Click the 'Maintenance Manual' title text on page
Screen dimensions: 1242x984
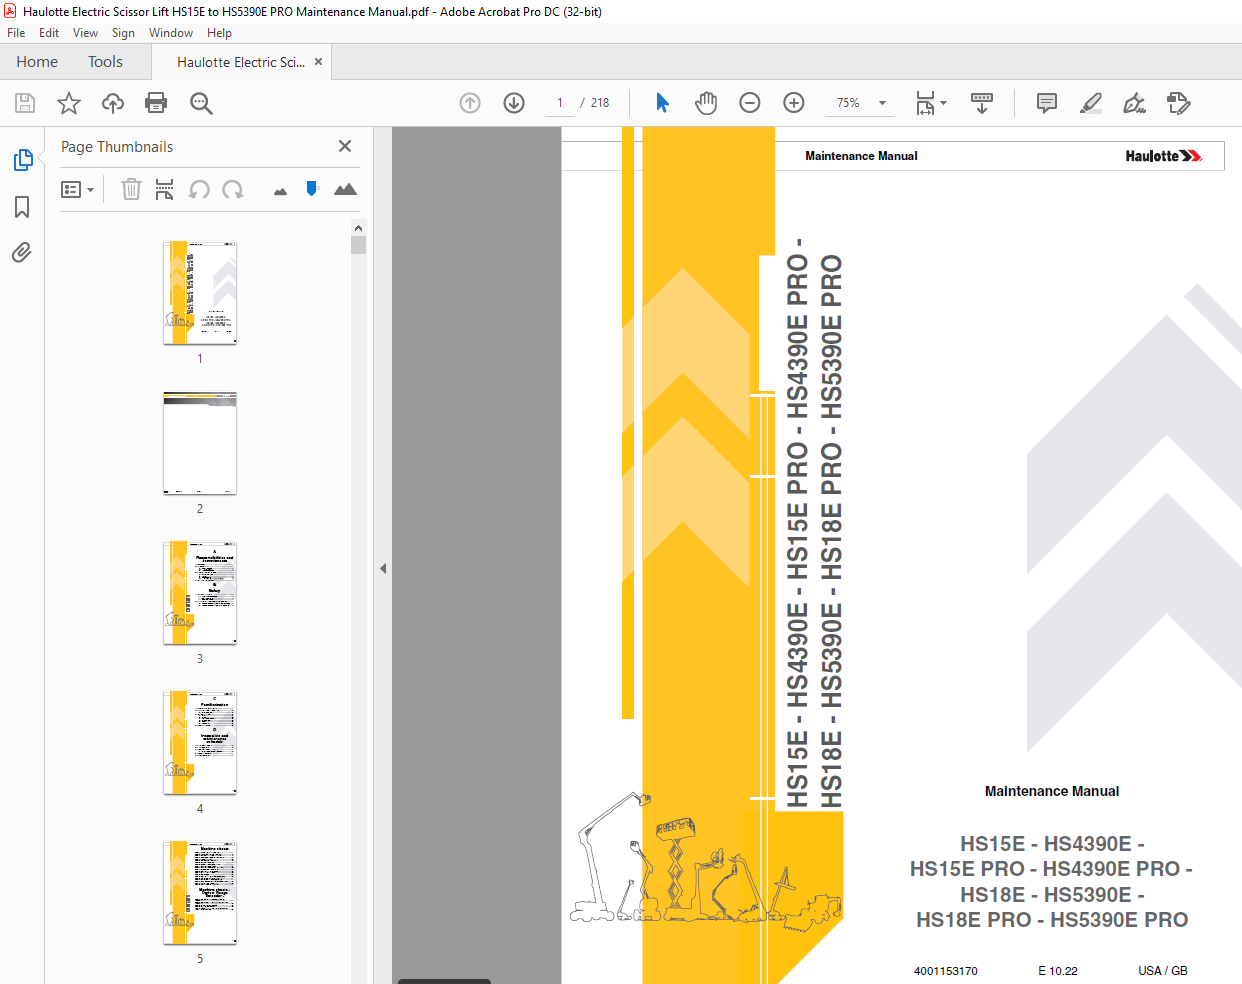tap(1052, 791)
